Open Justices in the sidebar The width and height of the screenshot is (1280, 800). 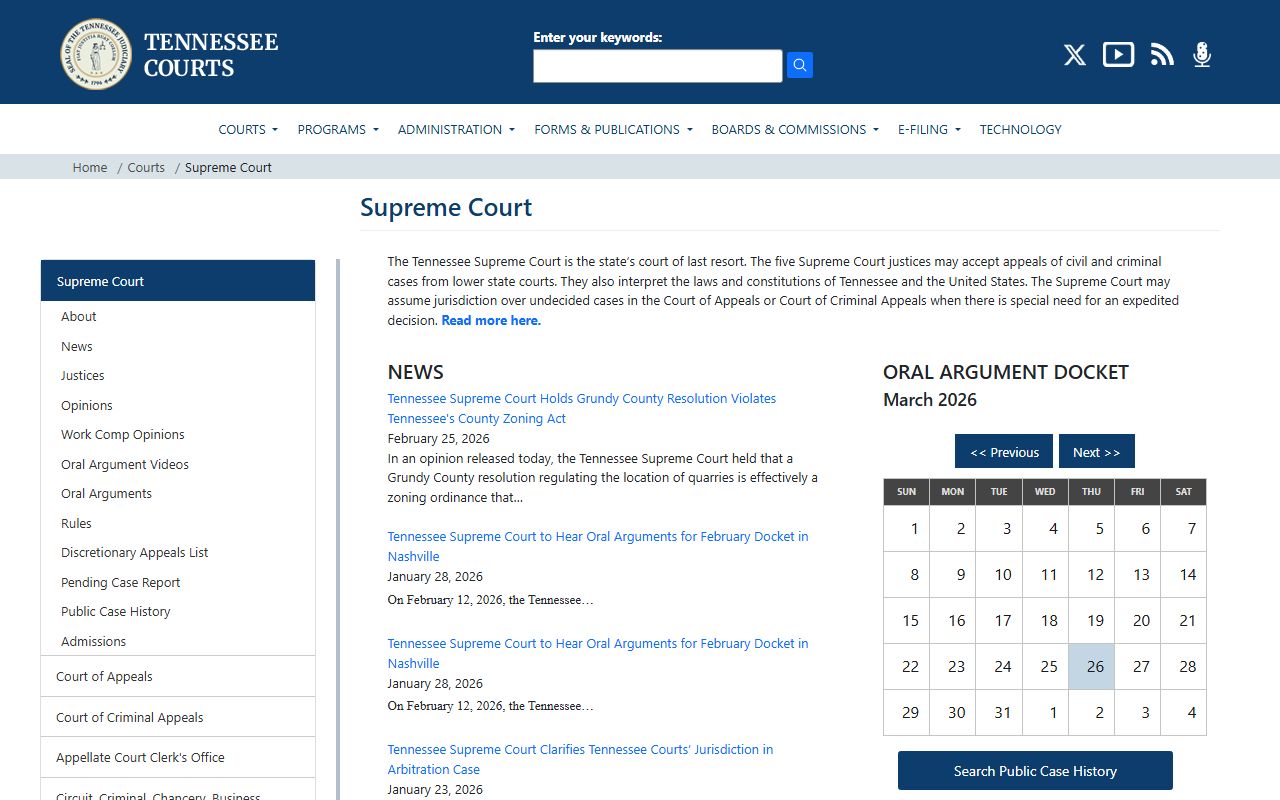click(83, 375)
